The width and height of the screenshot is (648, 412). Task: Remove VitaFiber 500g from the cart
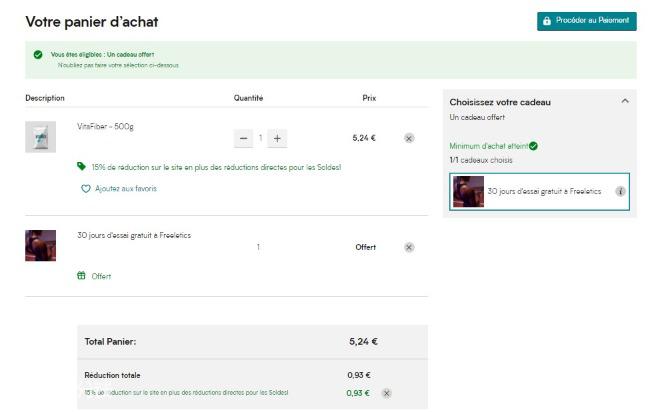coord(409,138)
